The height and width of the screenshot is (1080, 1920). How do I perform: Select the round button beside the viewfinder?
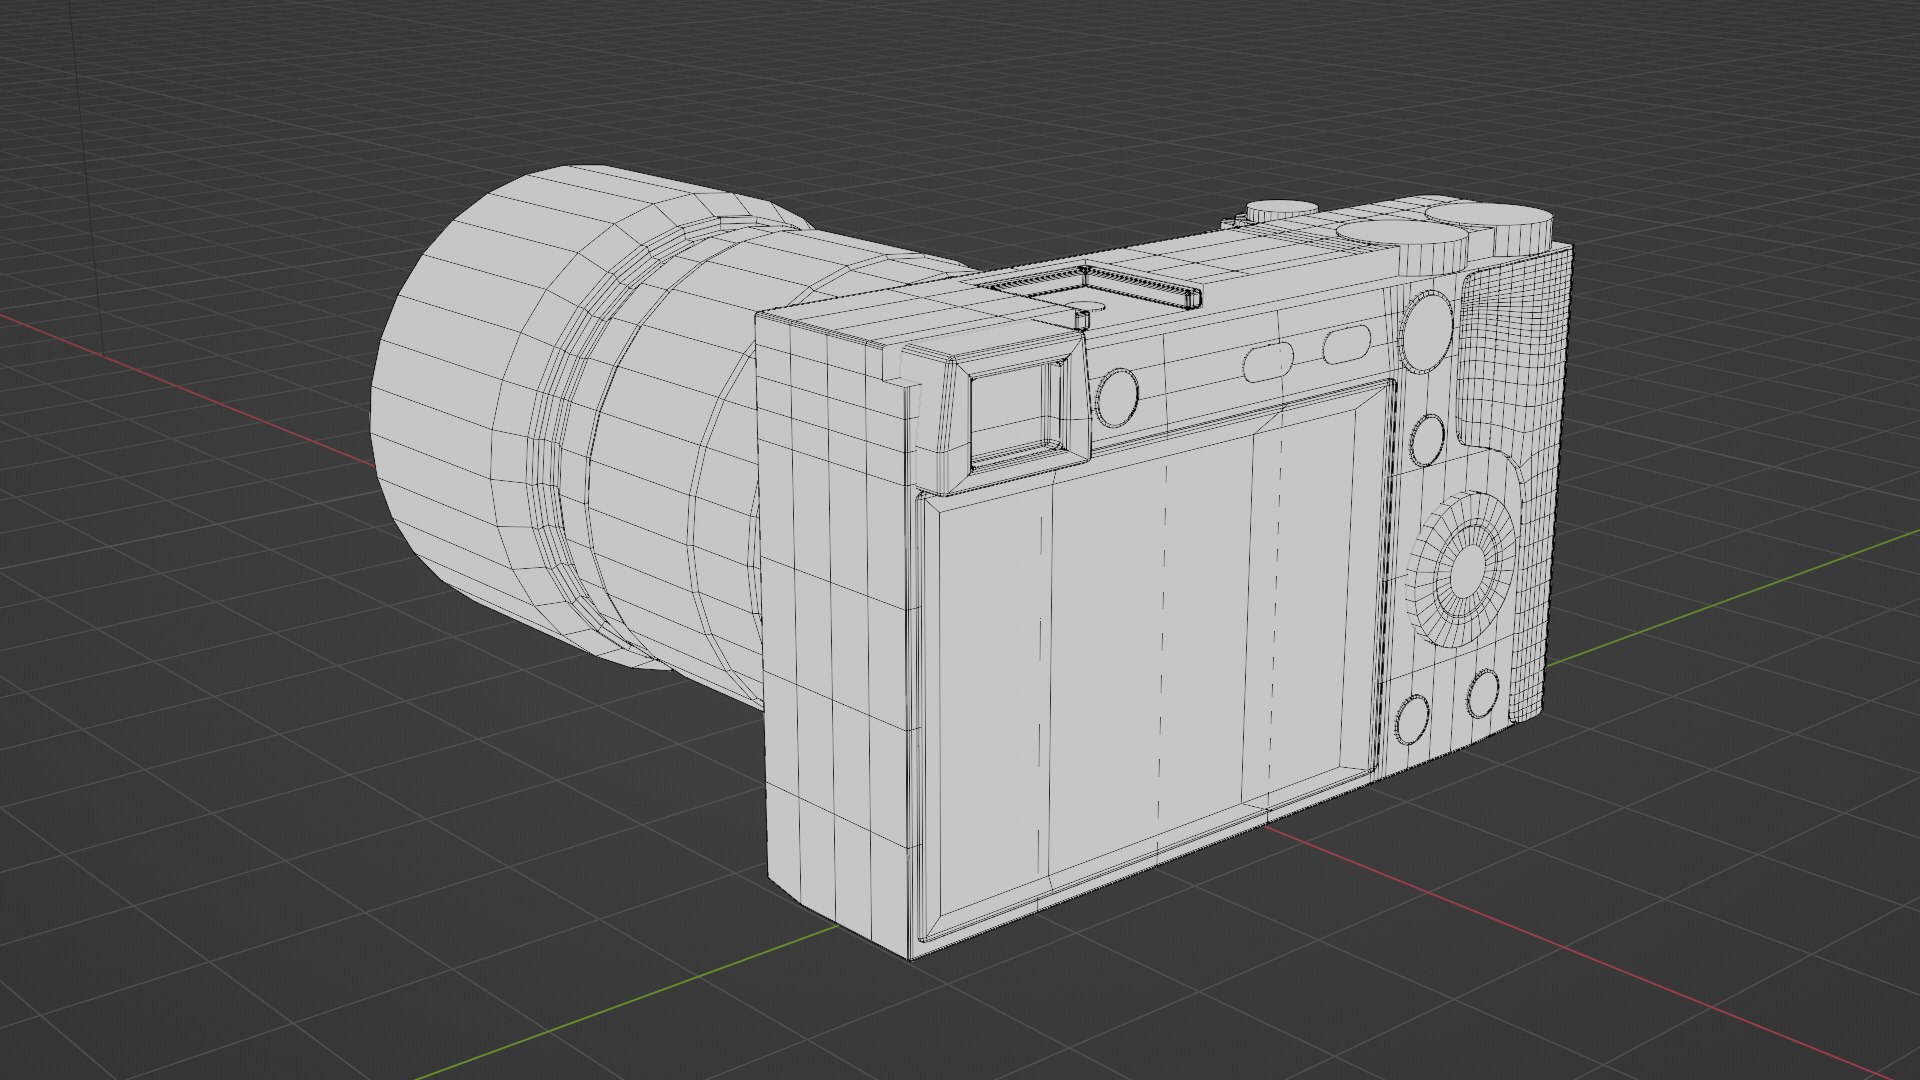coord(1116,398)
